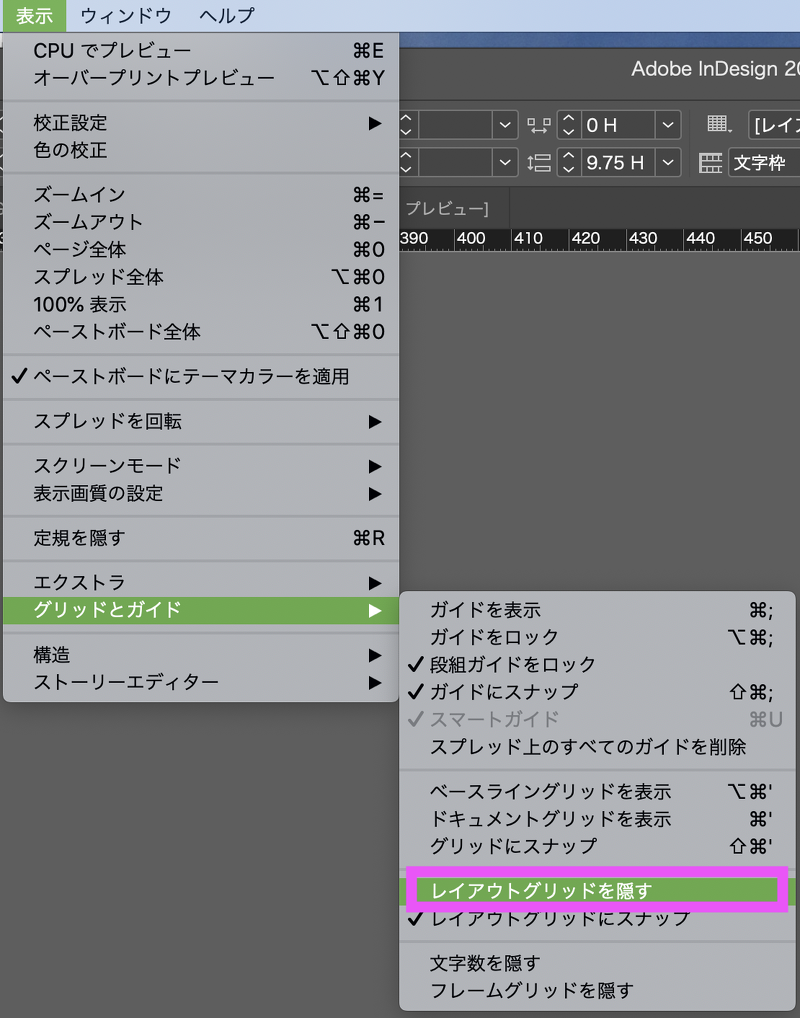Click the stepper arrows for 9.75 H
Image resolution: width=800 pixels, height=1018 pixels.
[569, 163]
